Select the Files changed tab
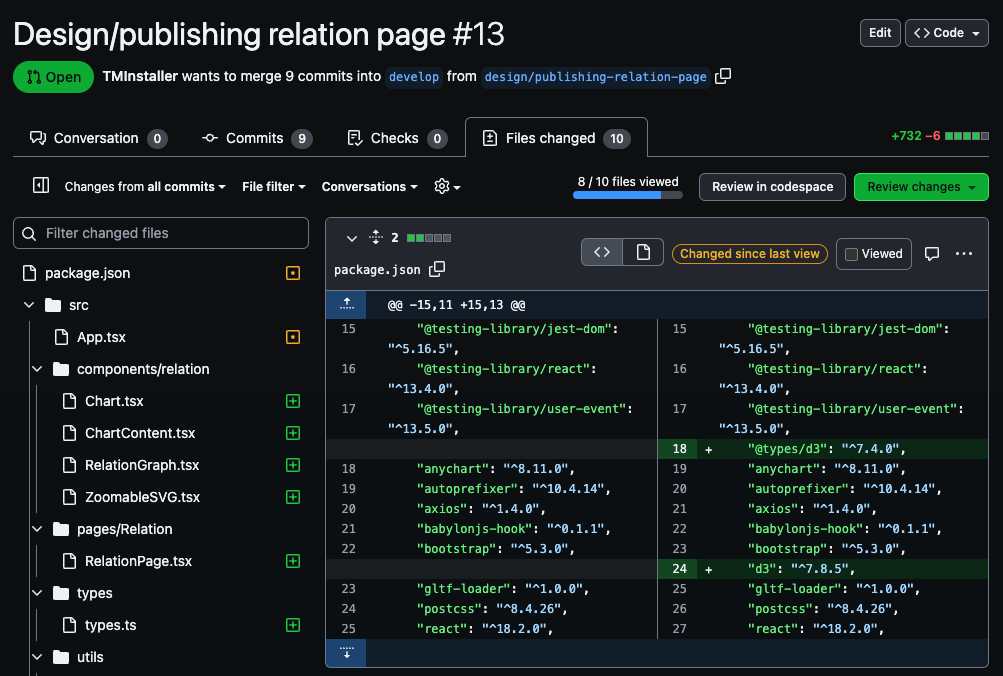 point(556,138)
